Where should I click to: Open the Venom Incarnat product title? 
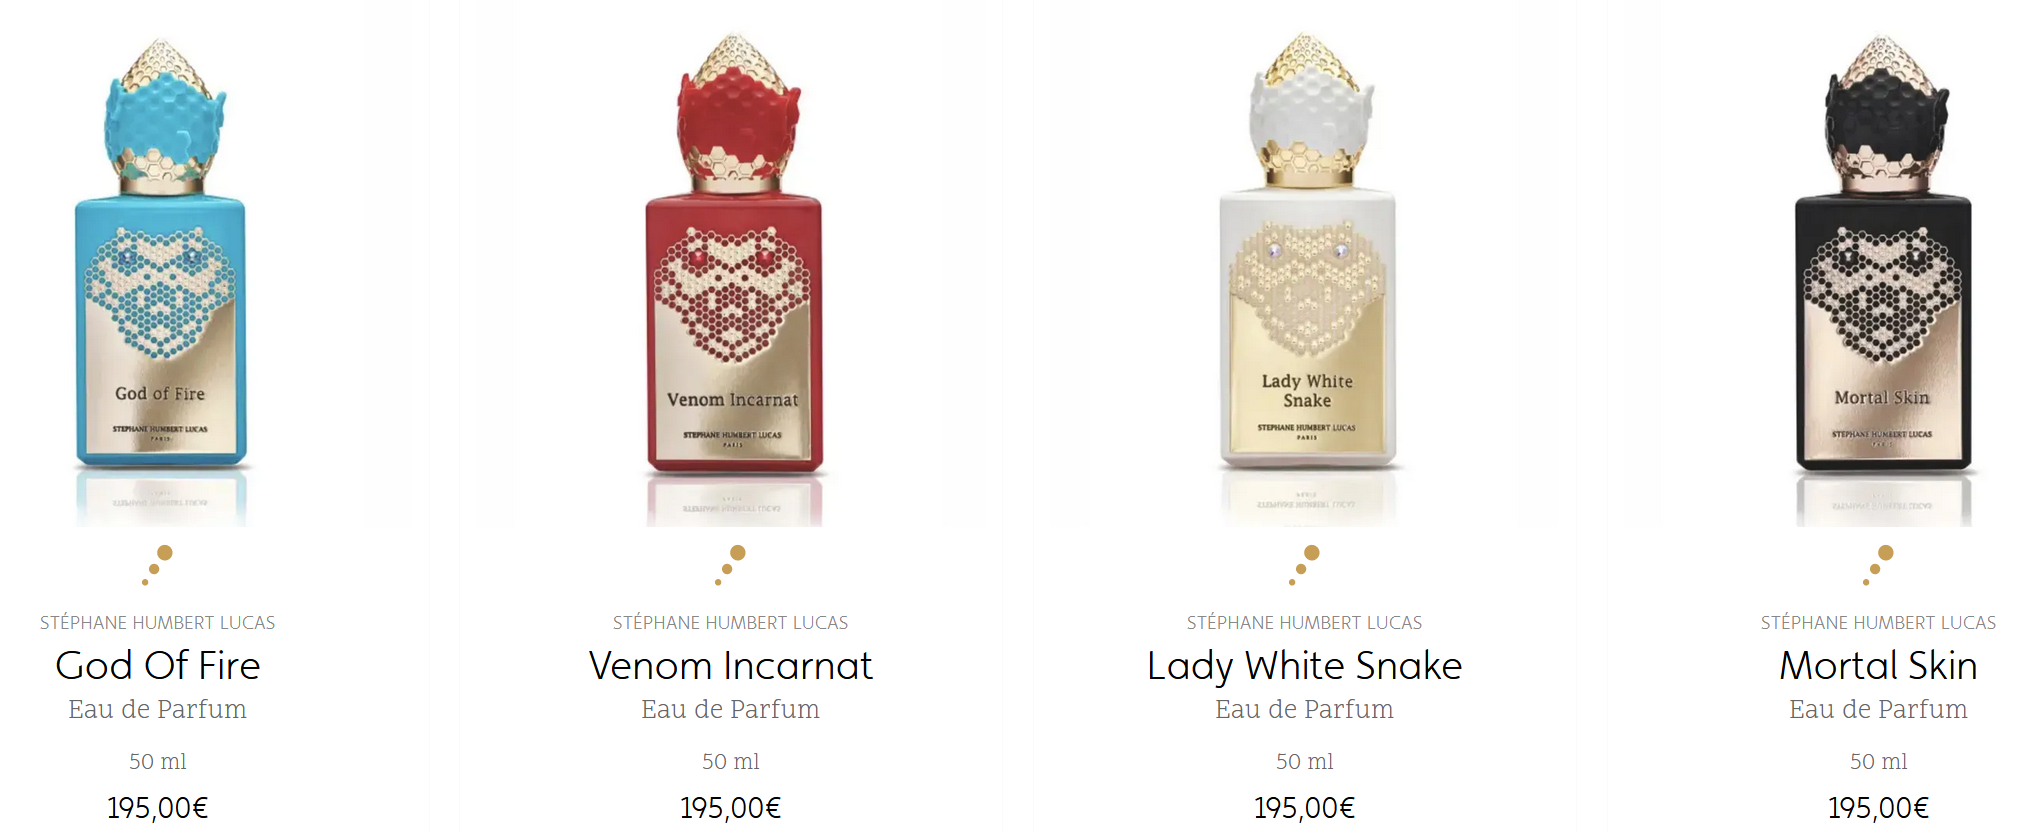click(x=731, y=666)
